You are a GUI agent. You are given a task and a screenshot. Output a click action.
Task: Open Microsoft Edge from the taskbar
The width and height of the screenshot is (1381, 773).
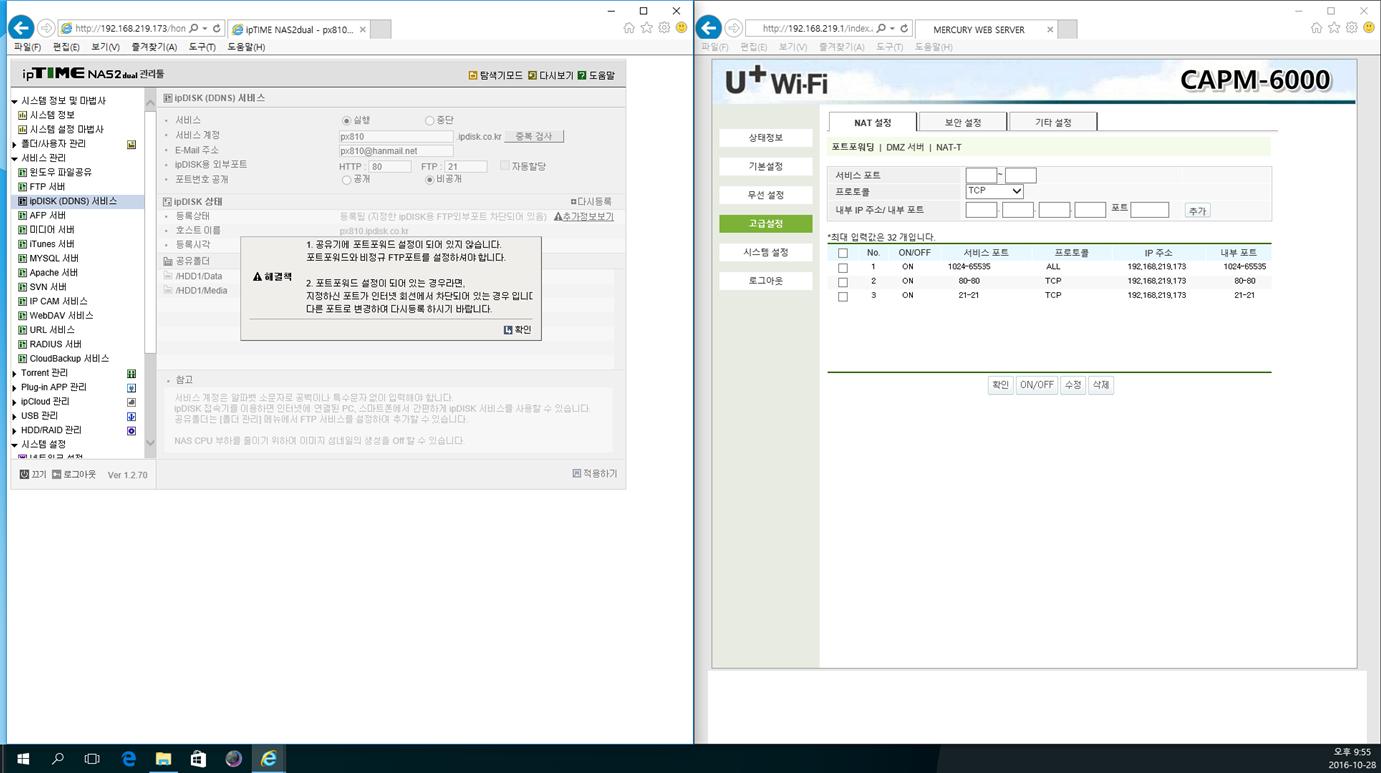(128, 759)
